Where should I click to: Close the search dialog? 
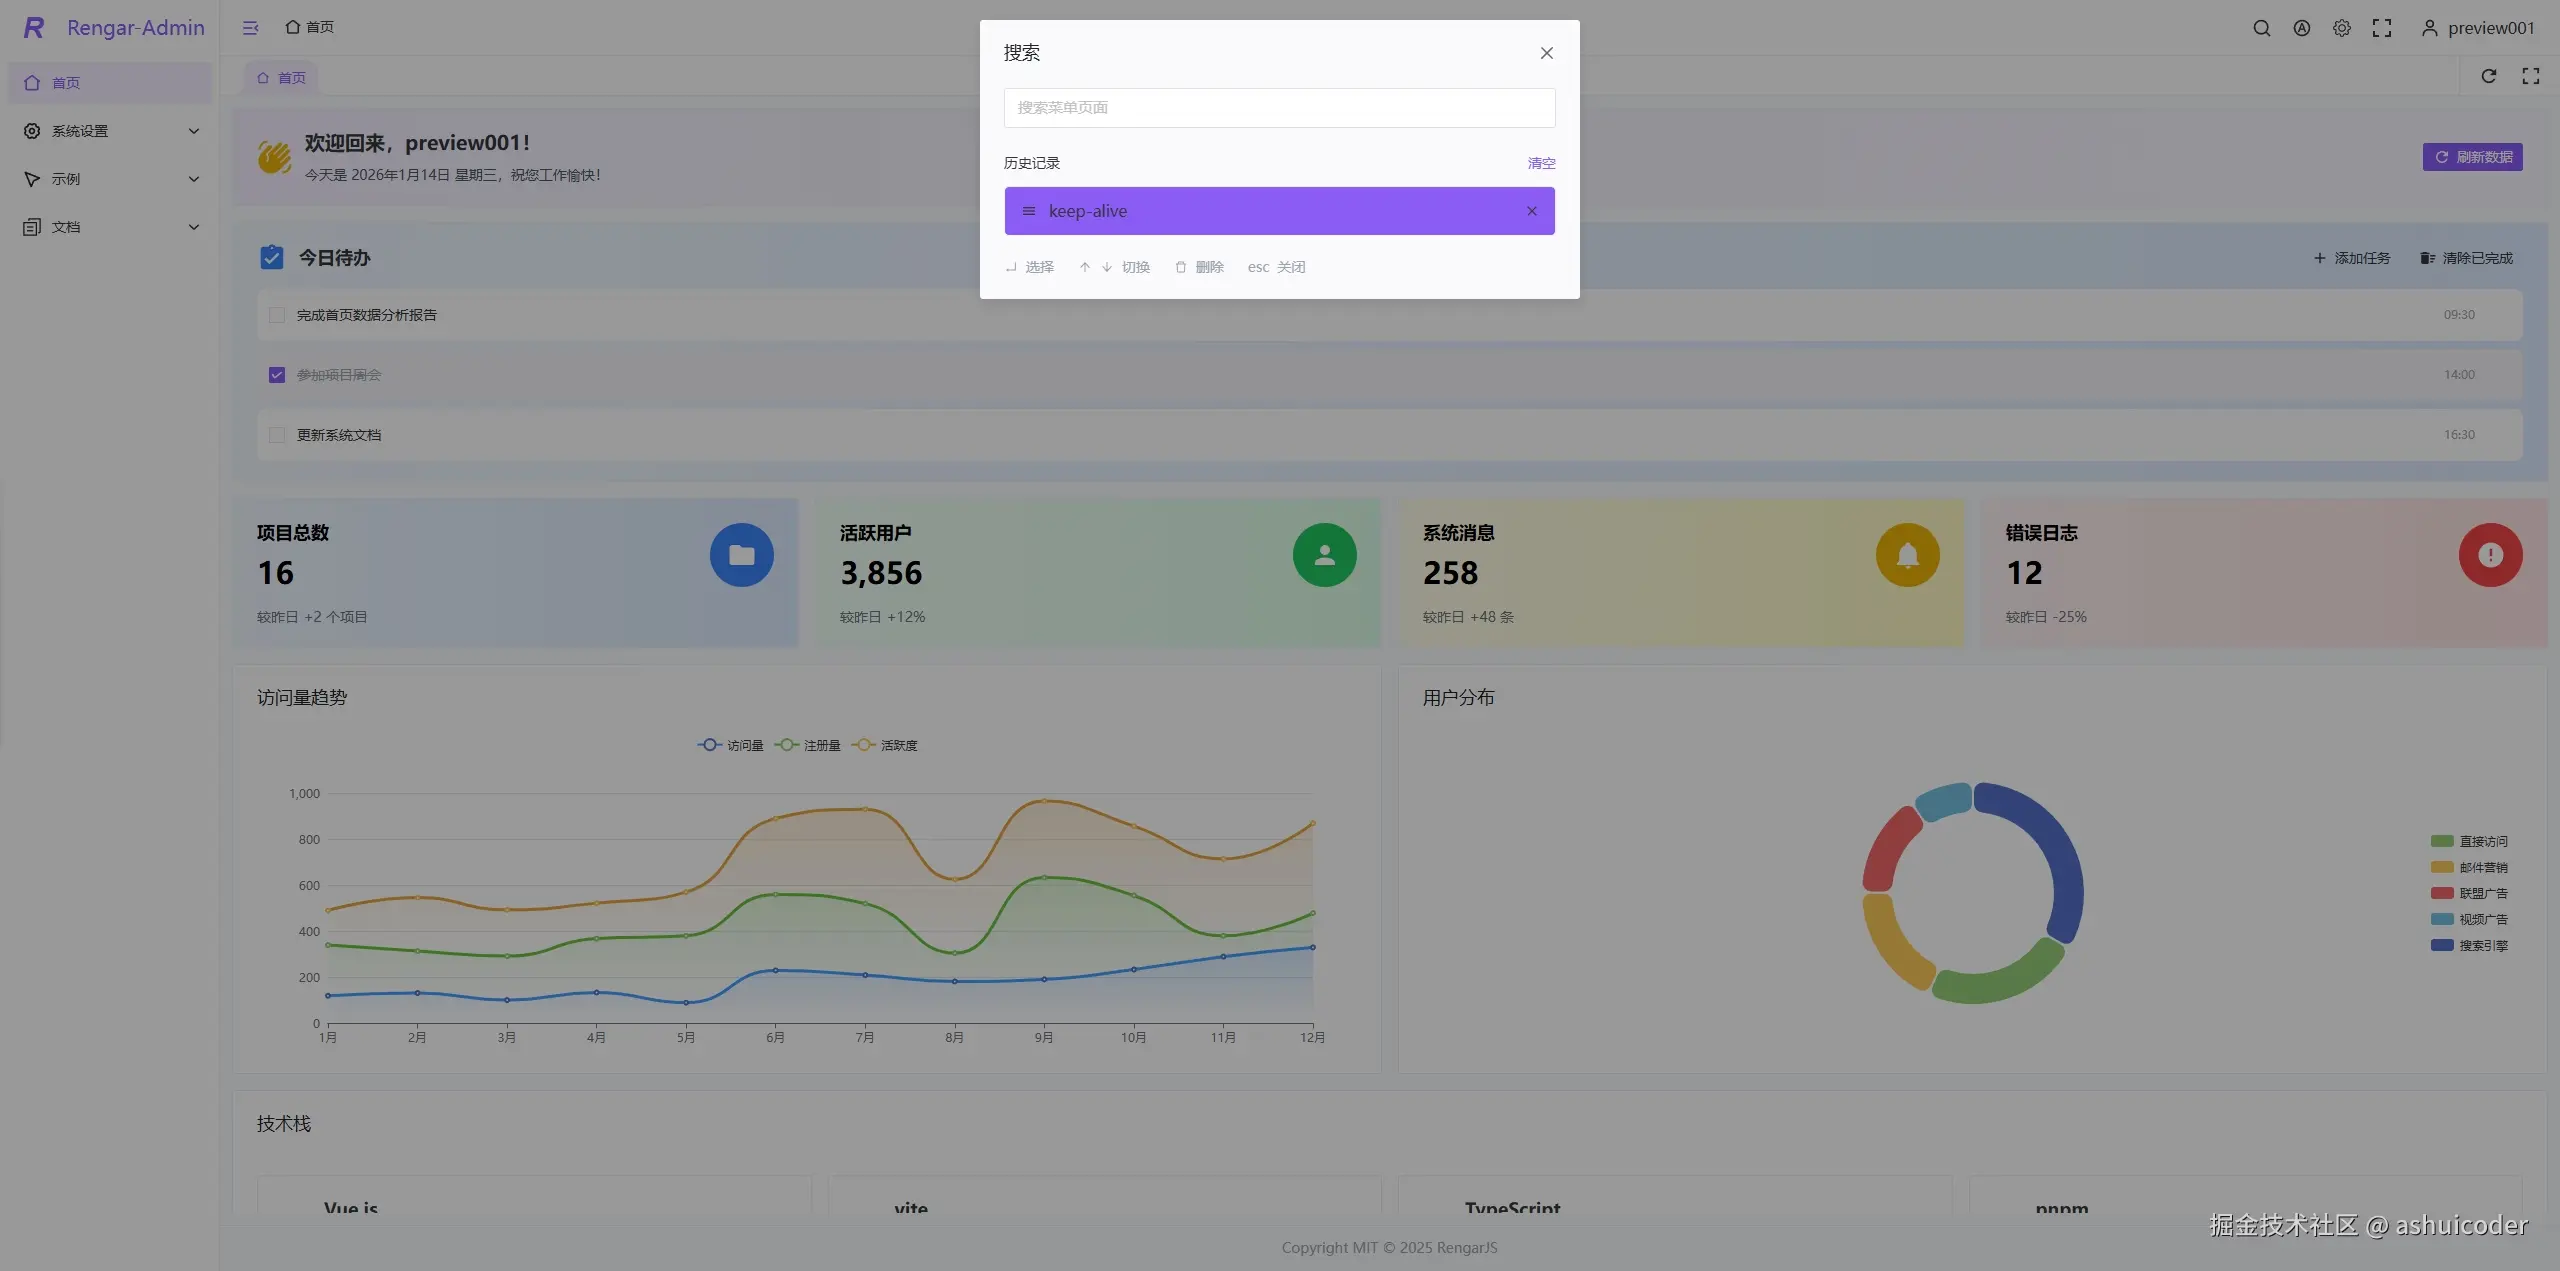click(1546, 53)
